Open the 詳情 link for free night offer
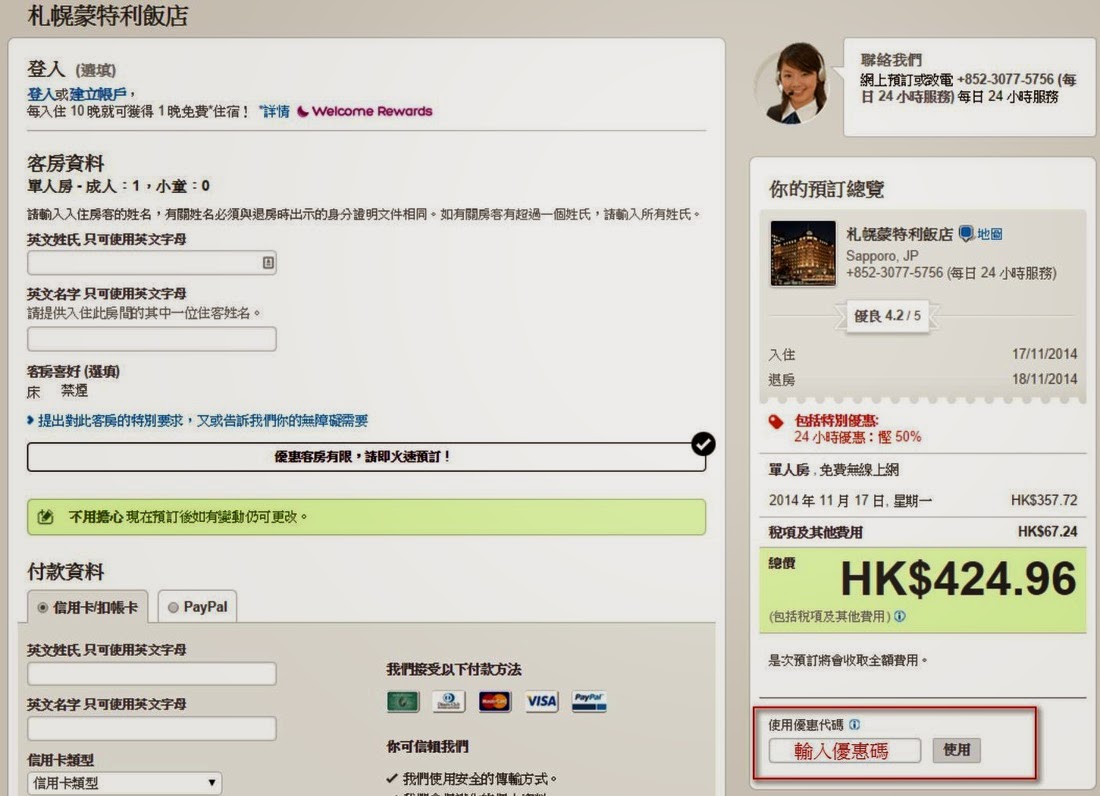 [274, 111]
